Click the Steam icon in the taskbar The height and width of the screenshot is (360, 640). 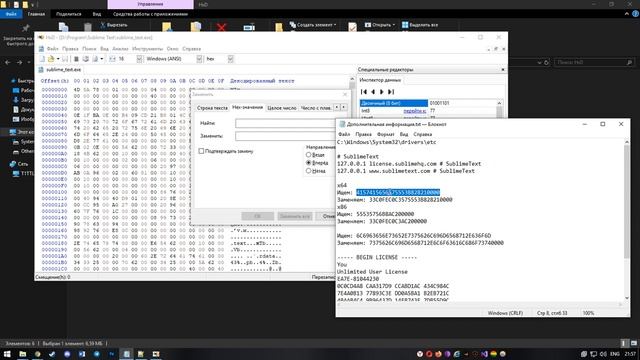pos(52,354)
